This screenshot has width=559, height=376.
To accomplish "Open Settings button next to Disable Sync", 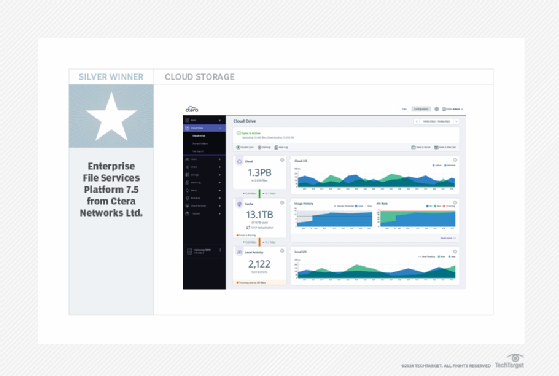I will (264, 147).
